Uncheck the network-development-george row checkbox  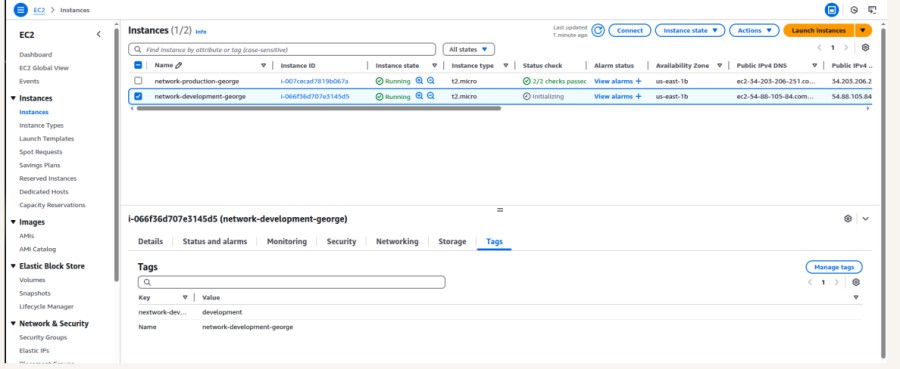(x=138, y=96)
